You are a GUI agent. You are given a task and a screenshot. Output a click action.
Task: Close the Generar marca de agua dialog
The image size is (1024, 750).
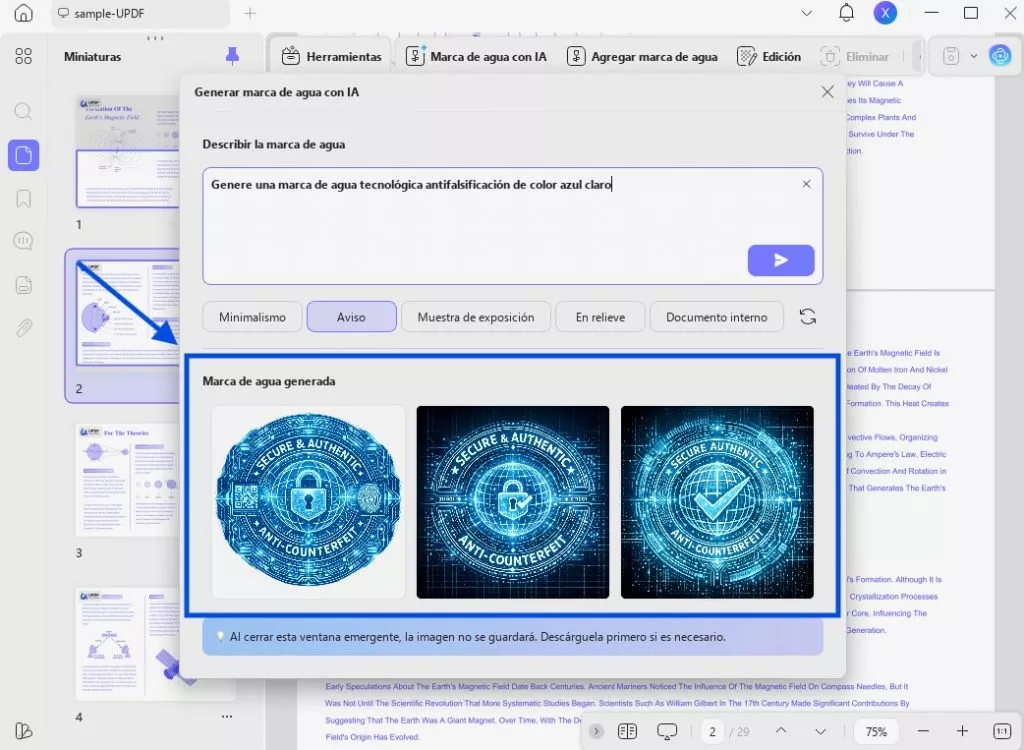click(x=827, y=92)
